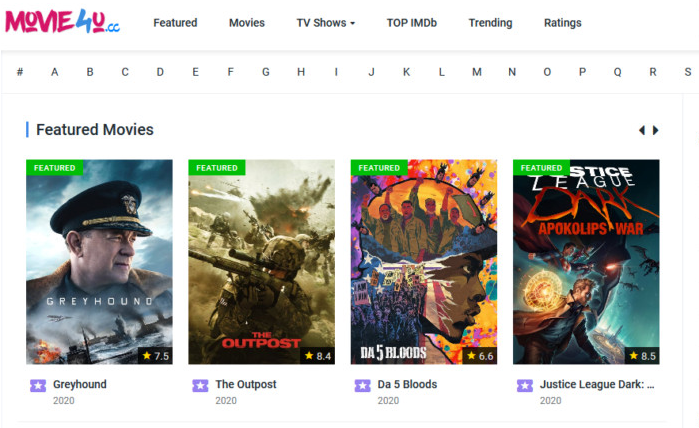Open the 8.5 rating badge on Justice League poster
Screen dimensions: 699x428
[642, 356]
